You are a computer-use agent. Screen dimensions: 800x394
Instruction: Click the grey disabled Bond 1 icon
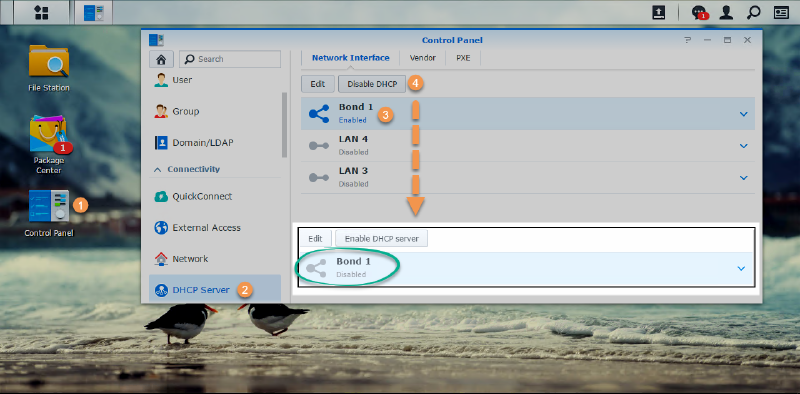click(x=316, y=268)
